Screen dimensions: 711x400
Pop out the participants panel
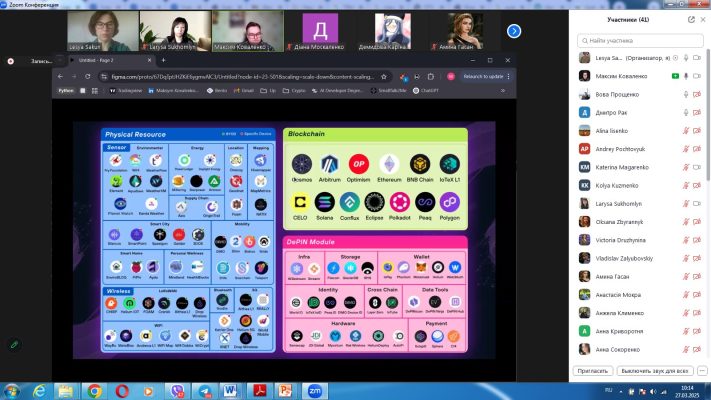691,20
